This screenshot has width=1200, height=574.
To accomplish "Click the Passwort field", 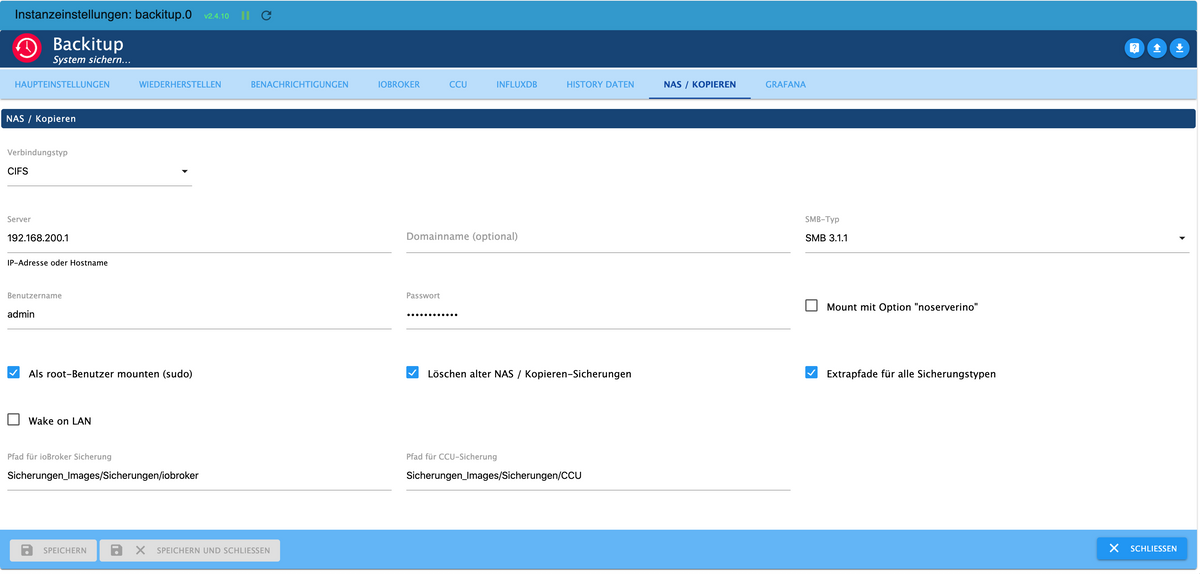I will coord(598,315).
